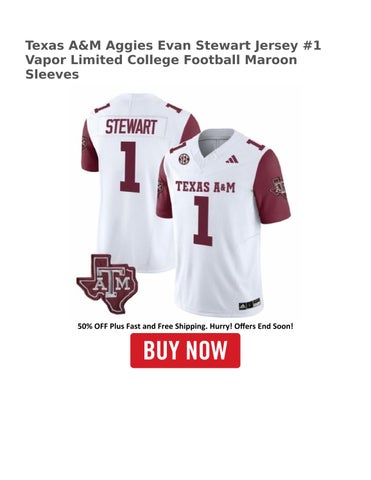This screenshot has height=480, width=371.
Task: Click the Texas-shaped ATM logo patch
Action: click(107, 284)
